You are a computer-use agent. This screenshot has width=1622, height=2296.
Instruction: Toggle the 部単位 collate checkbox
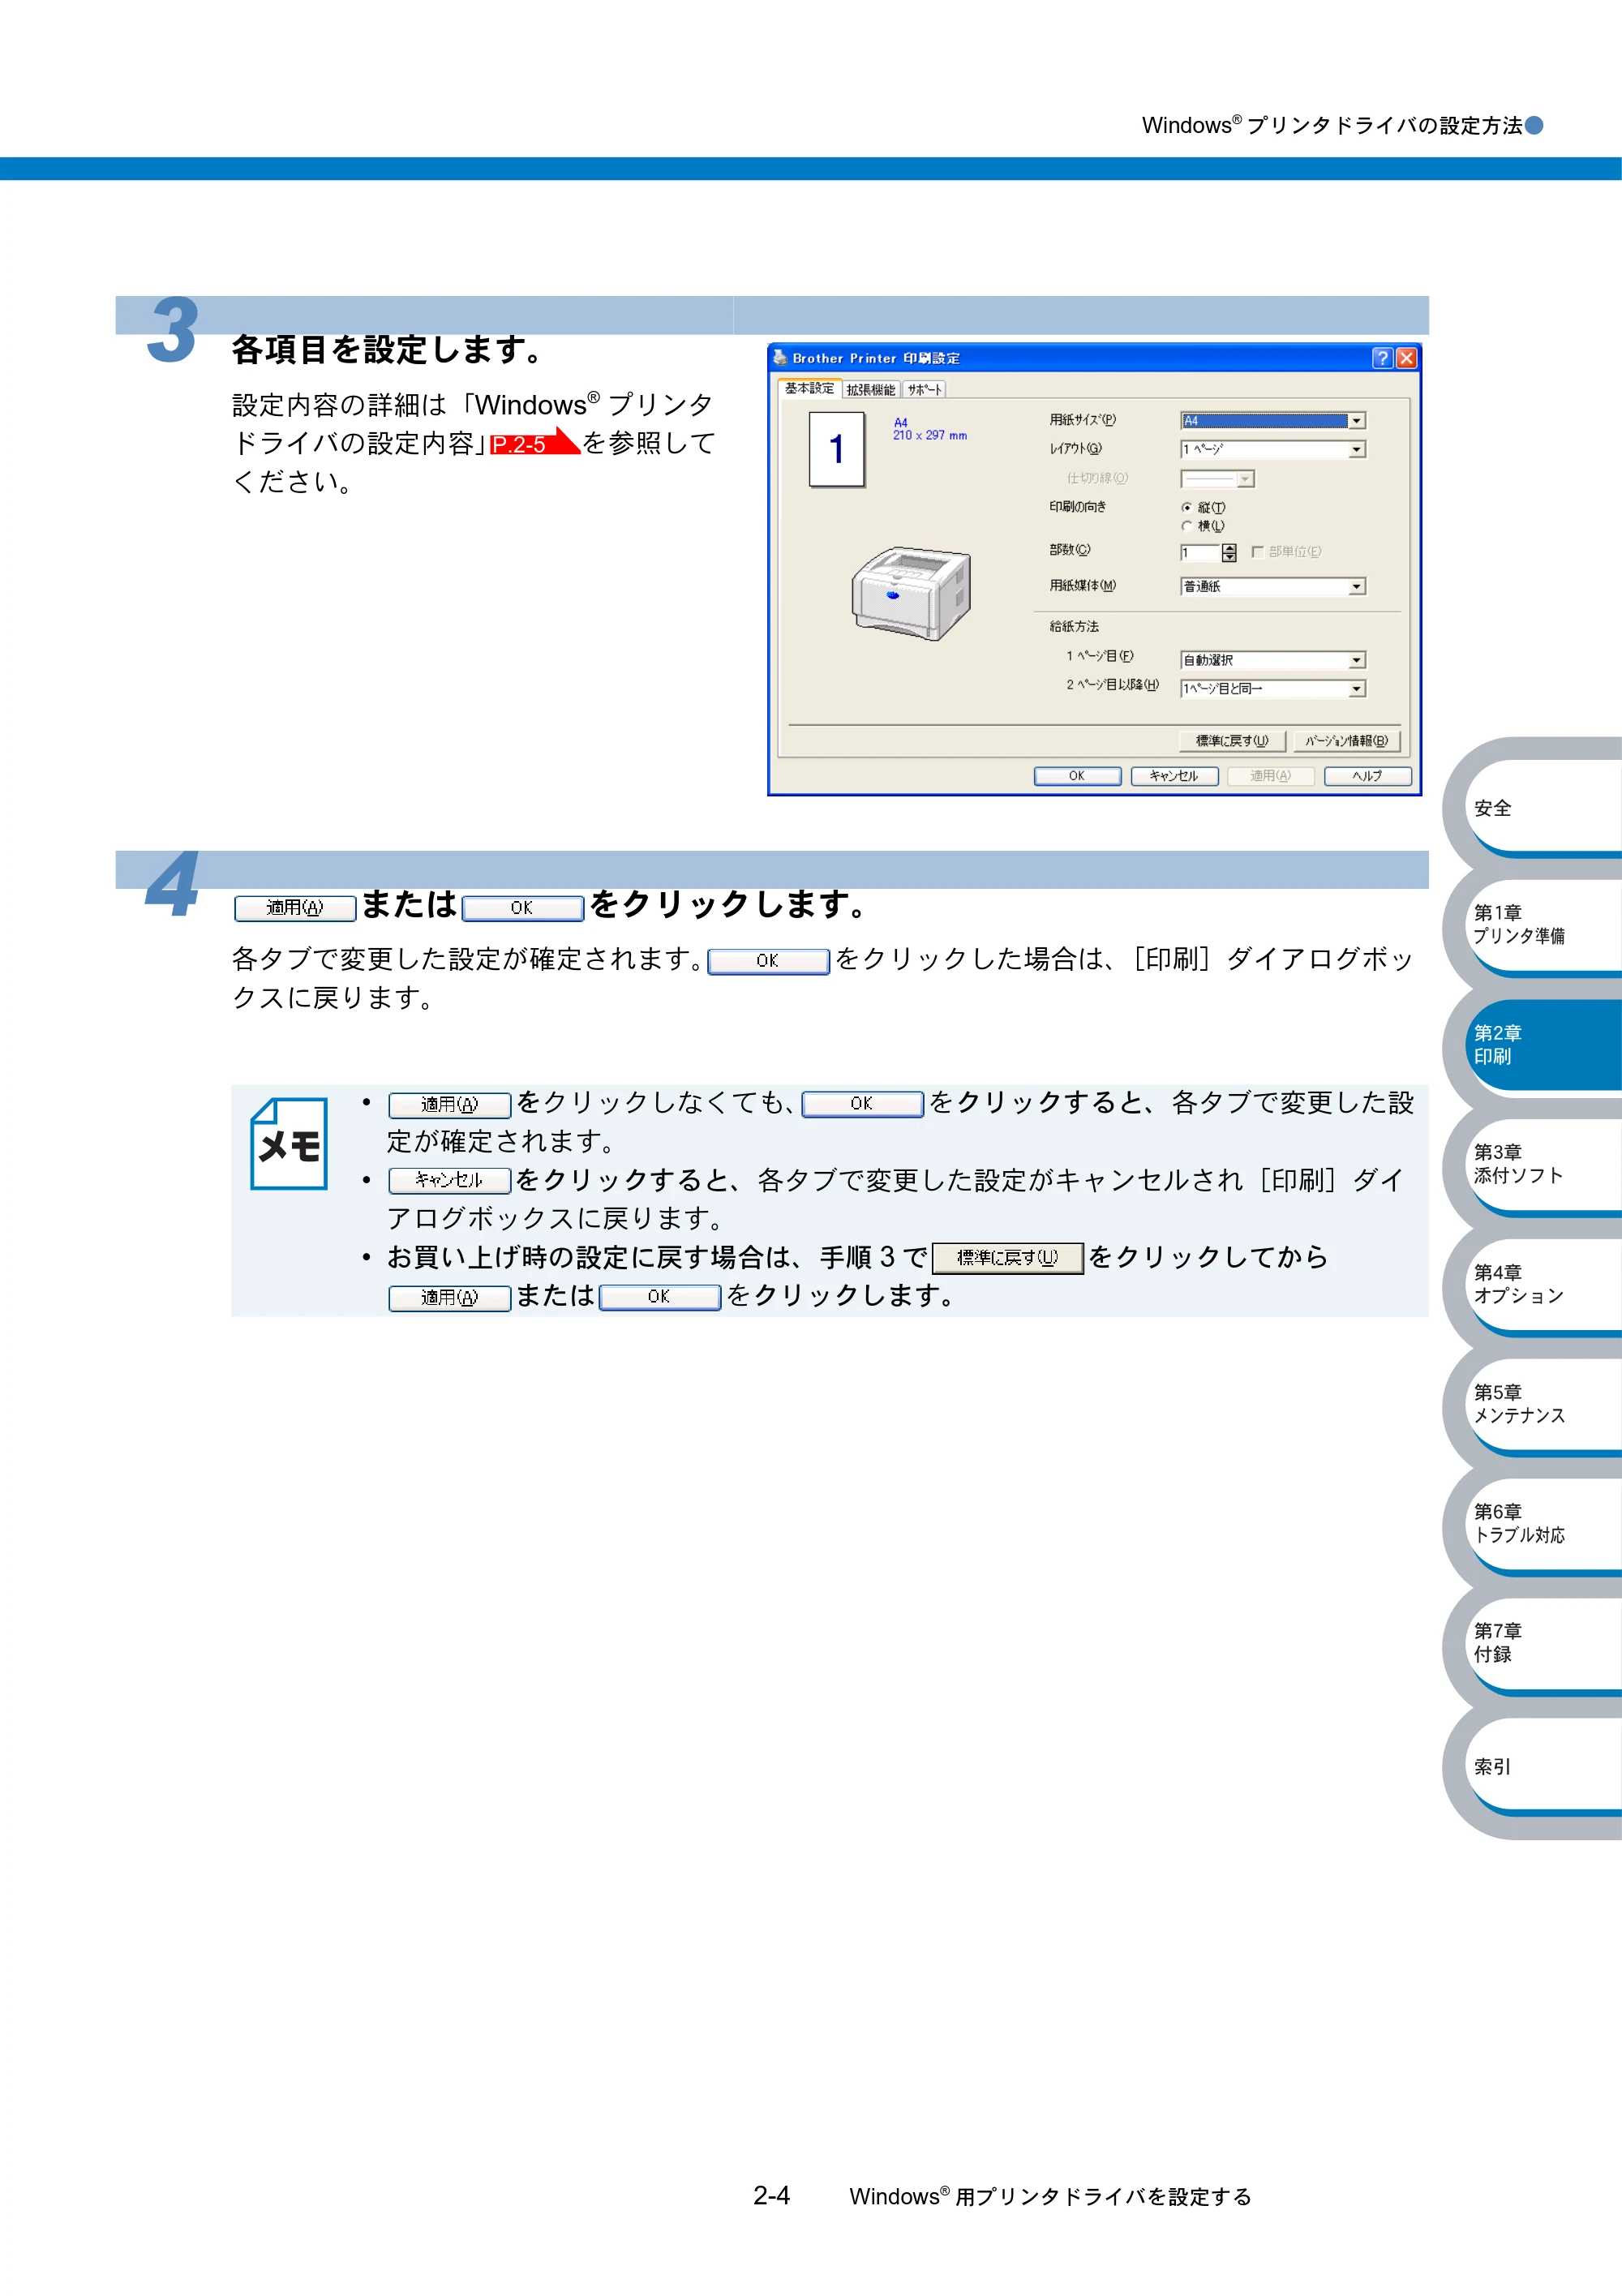point(1258,551)
